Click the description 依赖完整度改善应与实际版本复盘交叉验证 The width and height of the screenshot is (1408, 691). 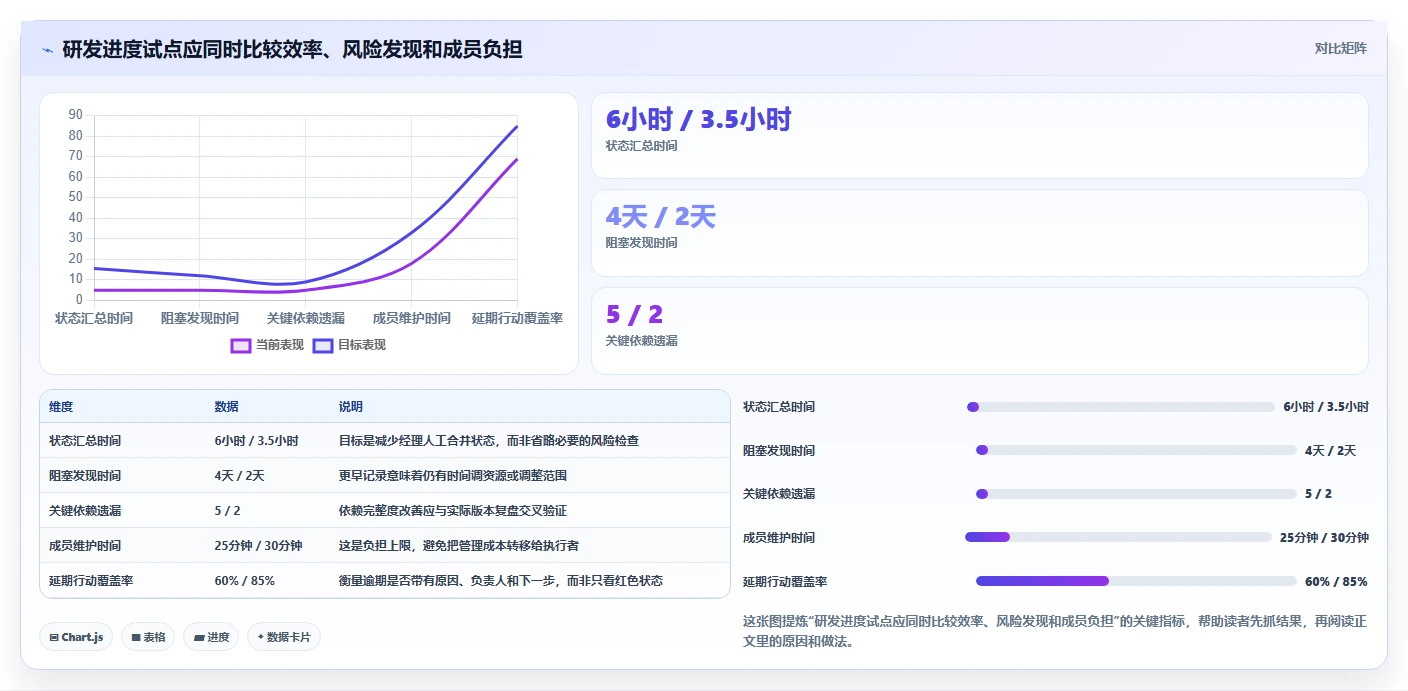[453, 511]
